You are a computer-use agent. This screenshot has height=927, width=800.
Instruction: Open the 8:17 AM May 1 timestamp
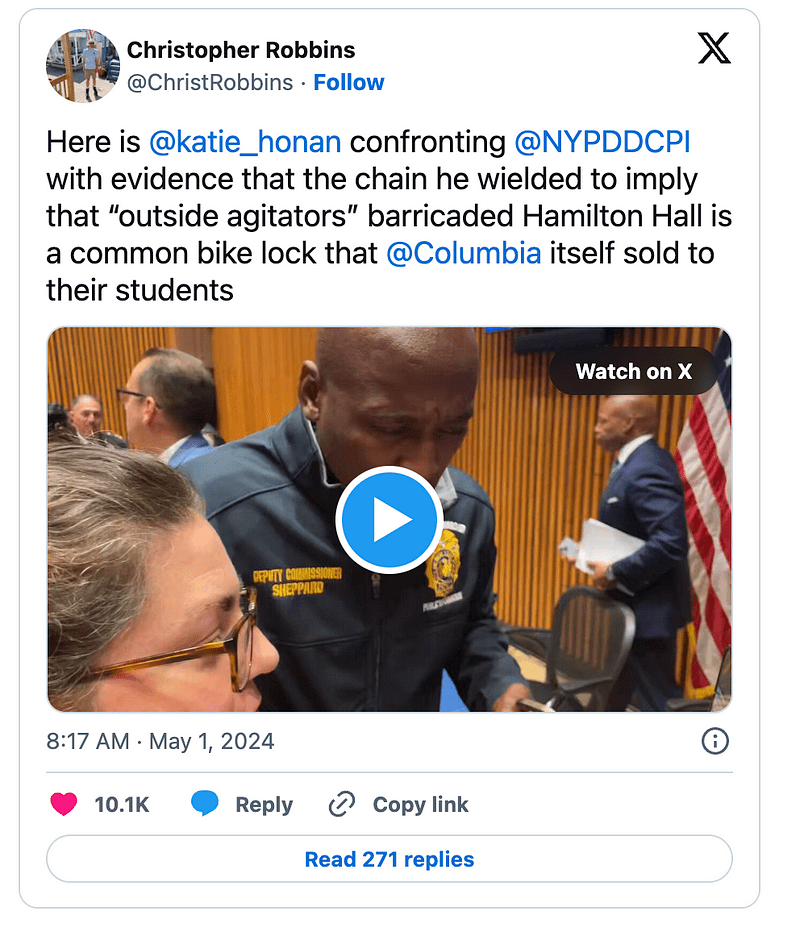160,741
